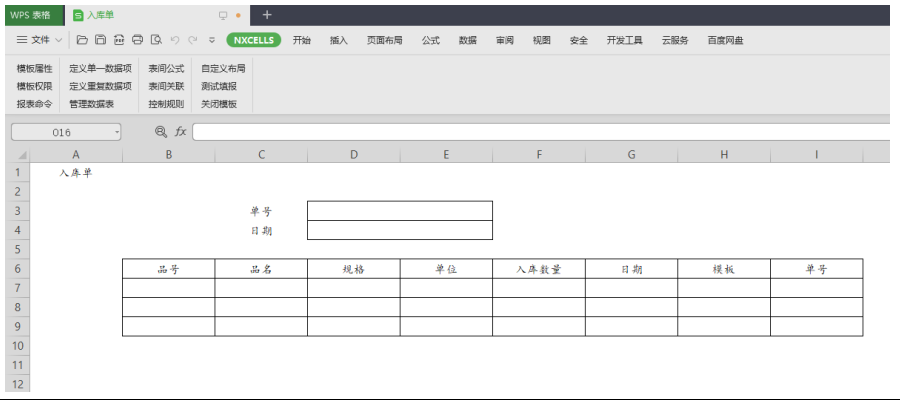Click the fx insert function icon
900x401 pixels.
click(x=180, y=132)
